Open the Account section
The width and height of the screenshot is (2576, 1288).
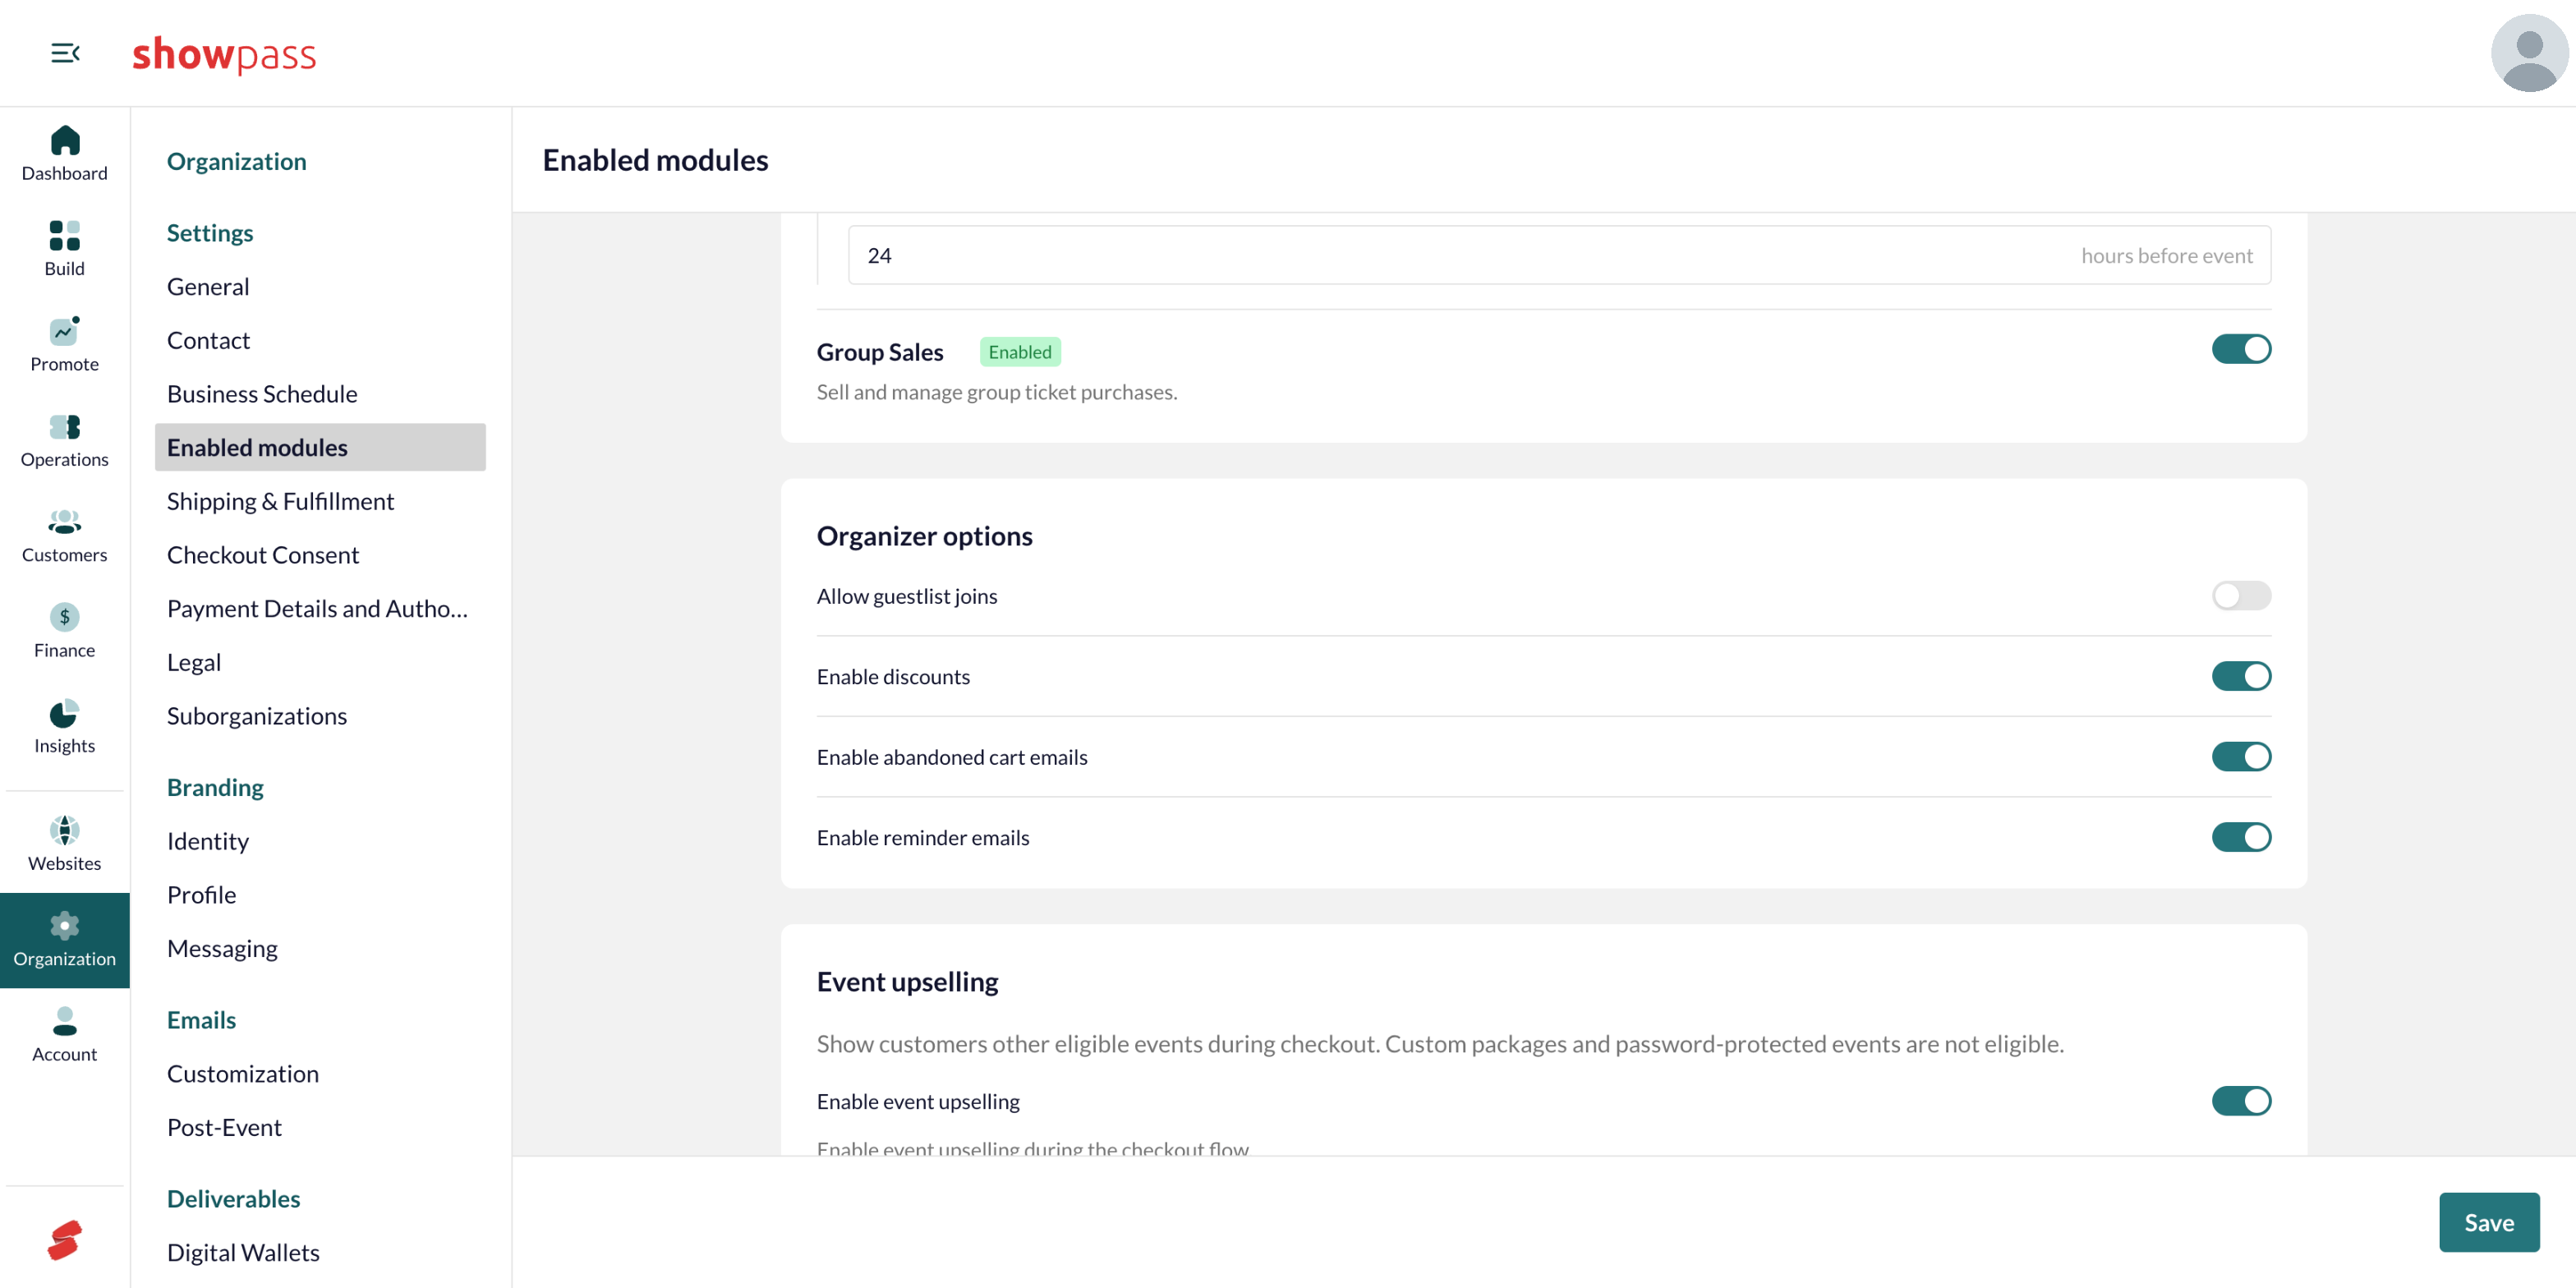pos(64,1035)
